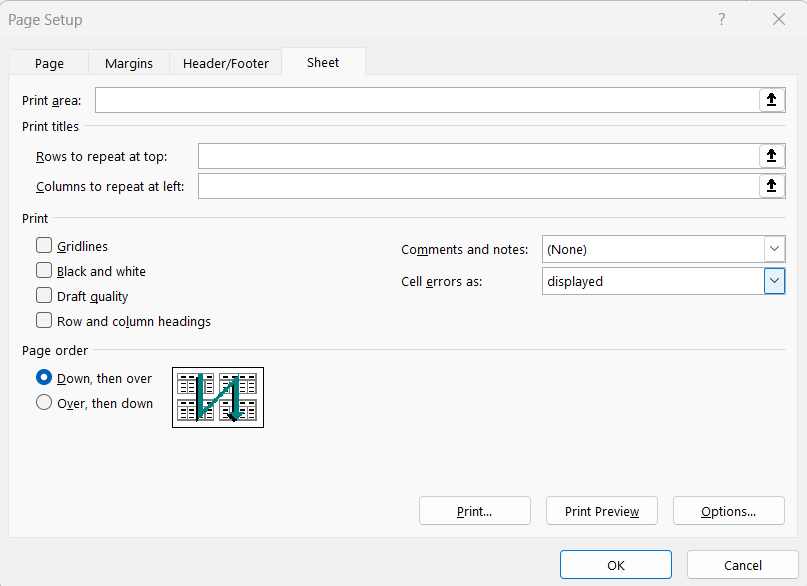The height and width of the screenshot is (586, 807).
Task: Expand the Cell errors as dropdown arrow
Action: (774, 281)
